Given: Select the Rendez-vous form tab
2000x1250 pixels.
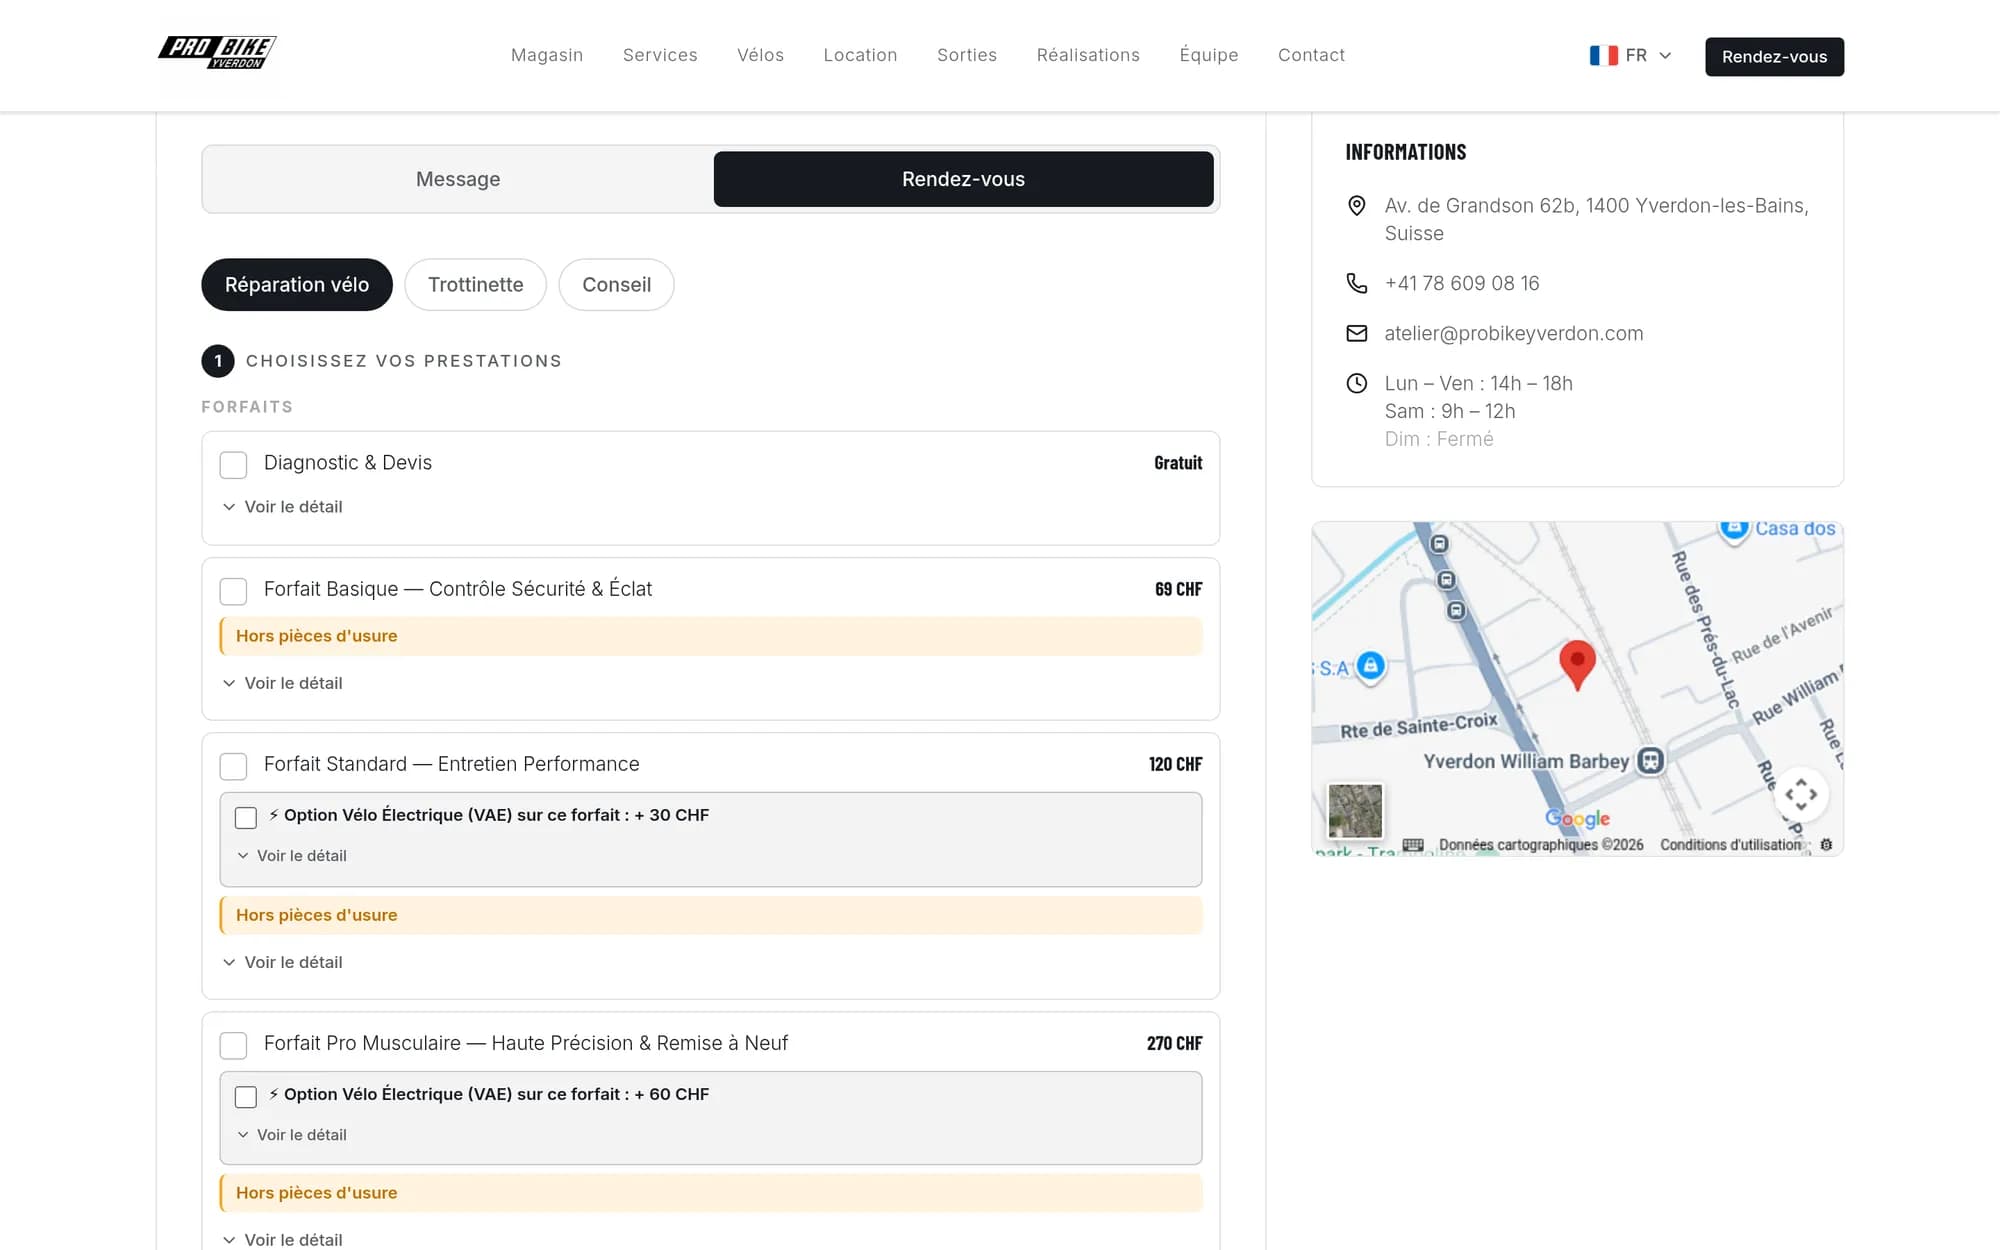Looking at the screenshot, I should [963, 179].
